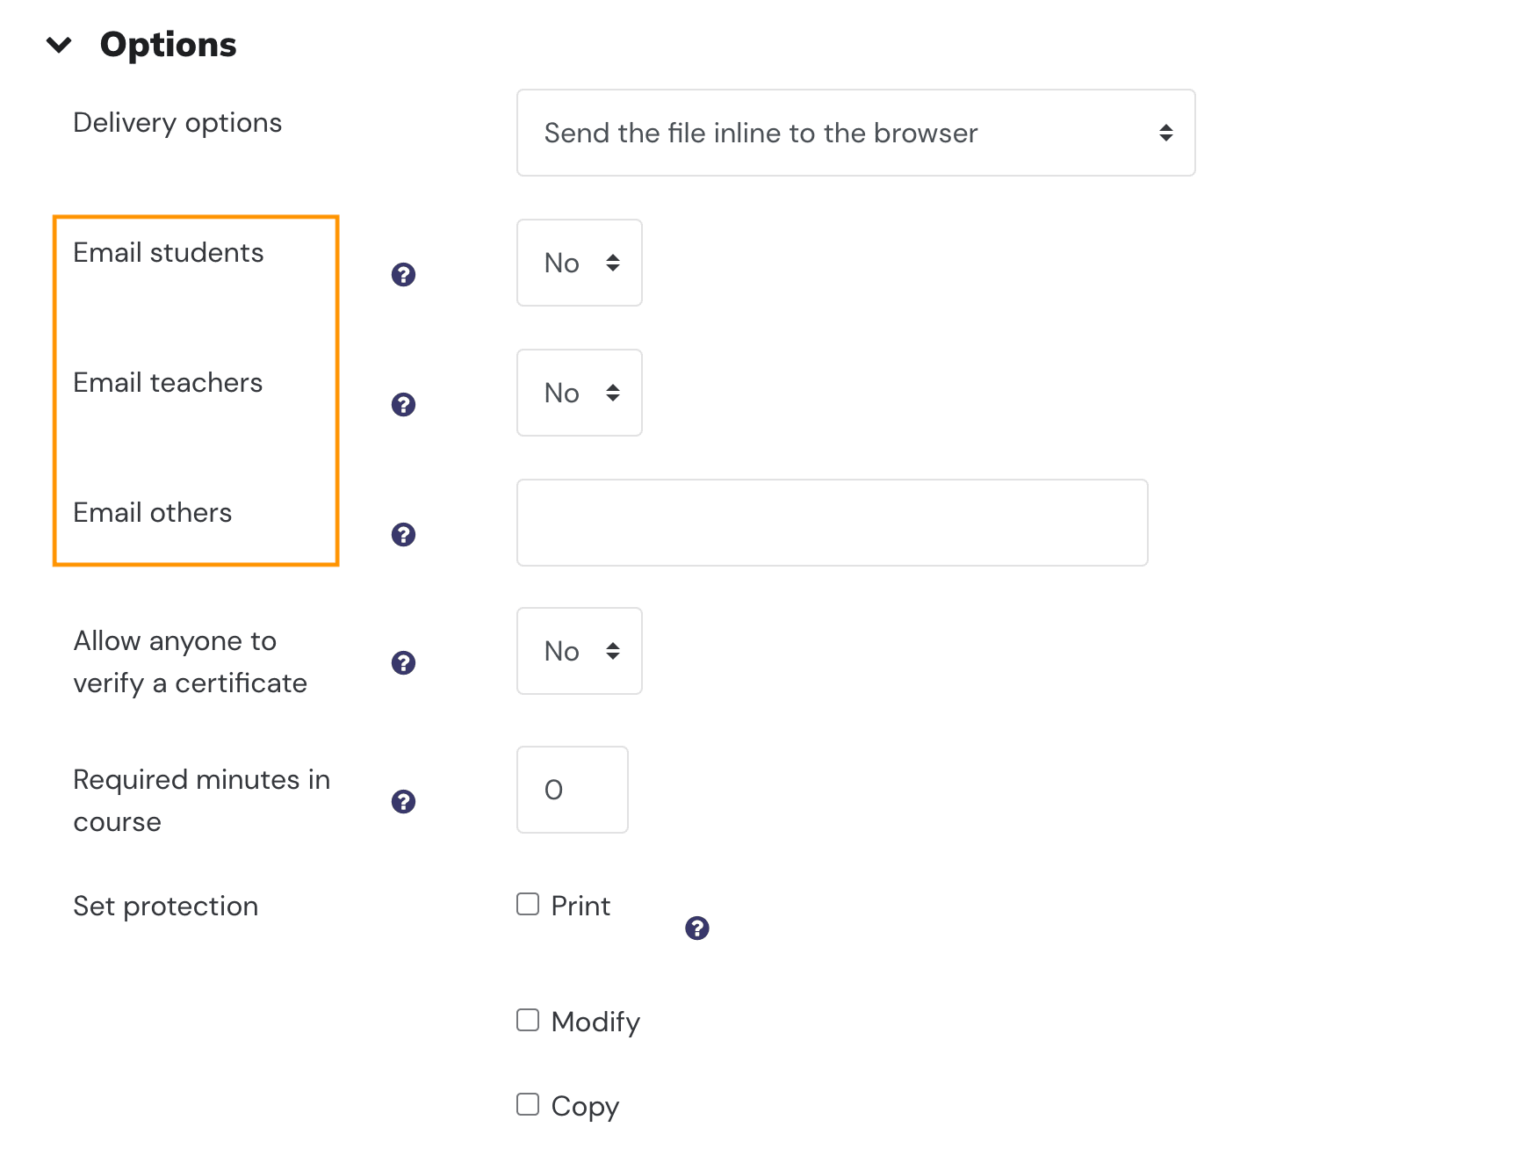Open the Email students dropdown

click(x=579, y=262)
